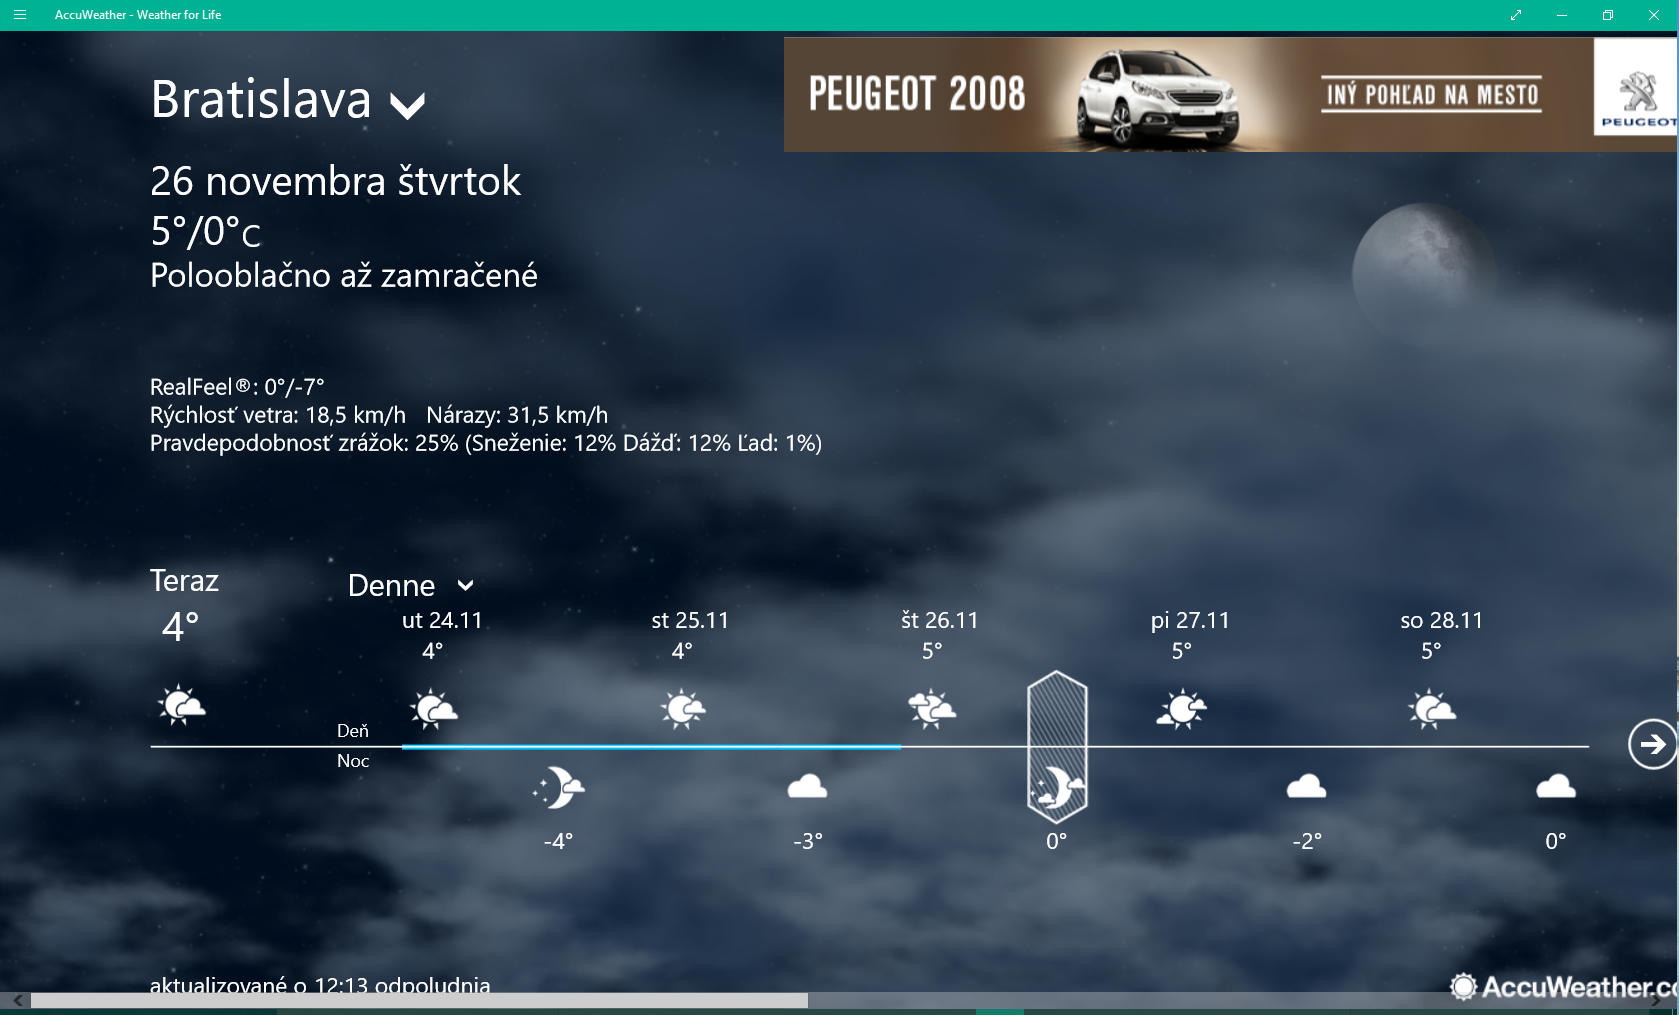This screenshot has width=1679, height=1015.
Task: Click the -3° night temperature
Action: point(808,842)
